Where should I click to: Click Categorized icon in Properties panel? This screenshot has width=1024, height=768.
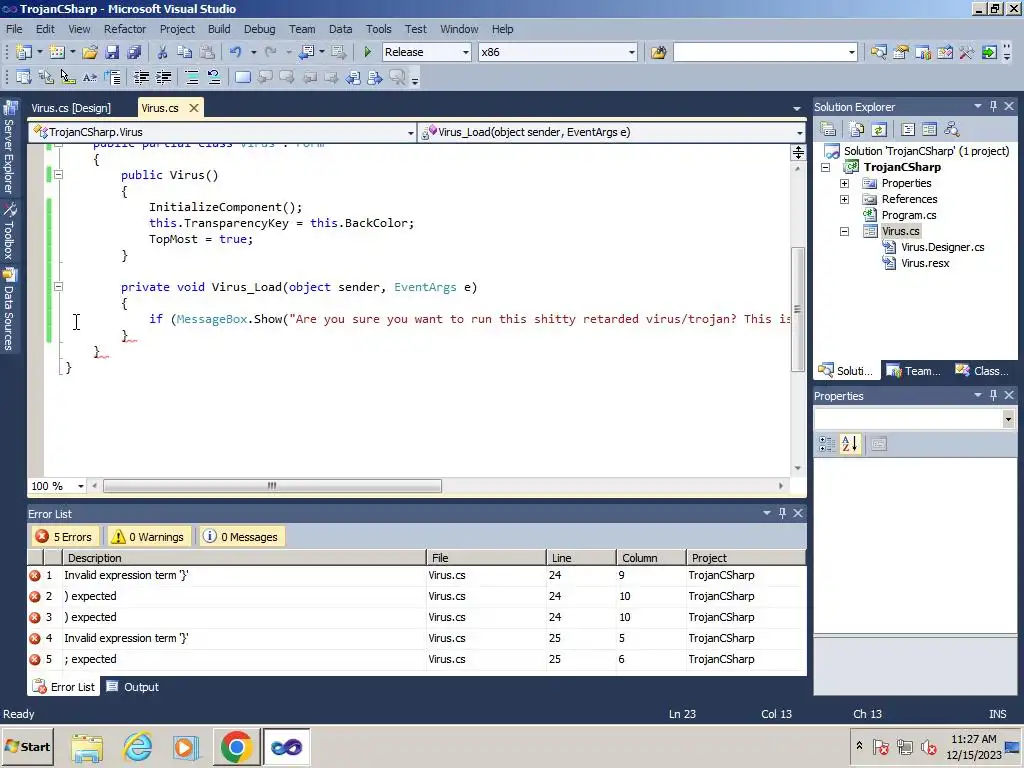[827, 444]
